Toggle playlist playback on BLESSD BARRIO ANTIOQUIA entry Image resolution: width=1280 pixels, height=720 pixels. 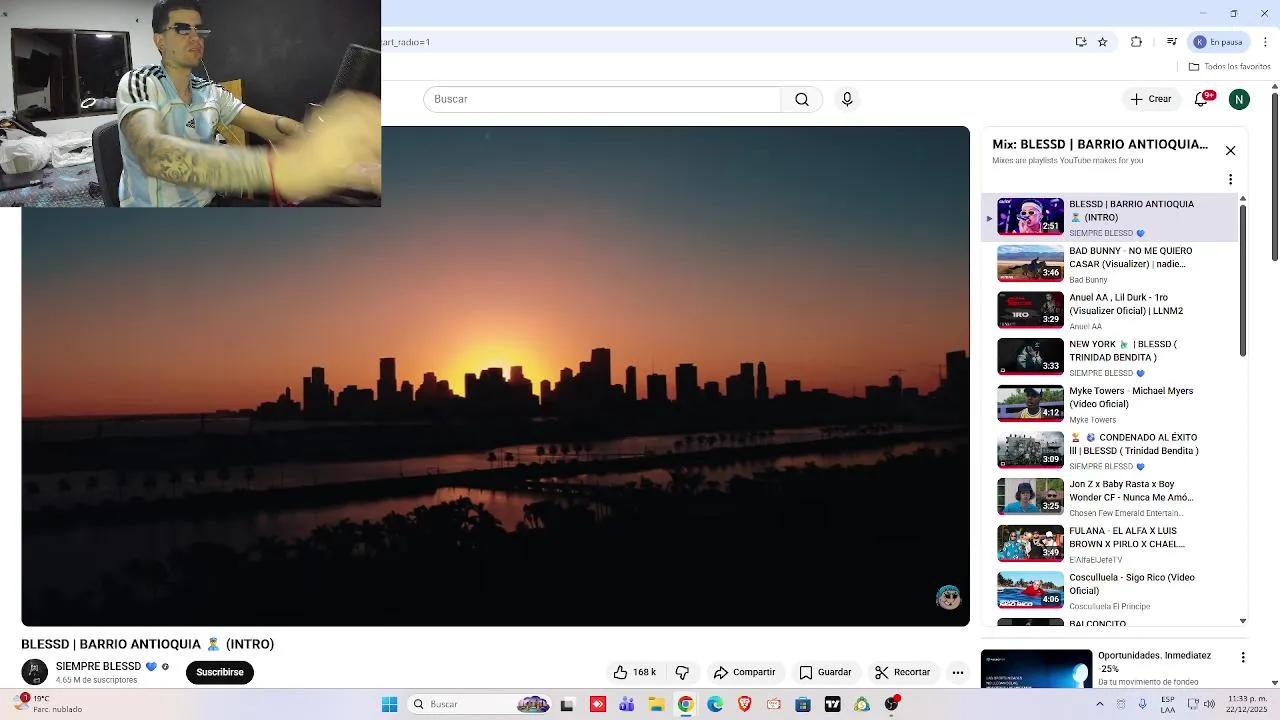pos(989,217)
